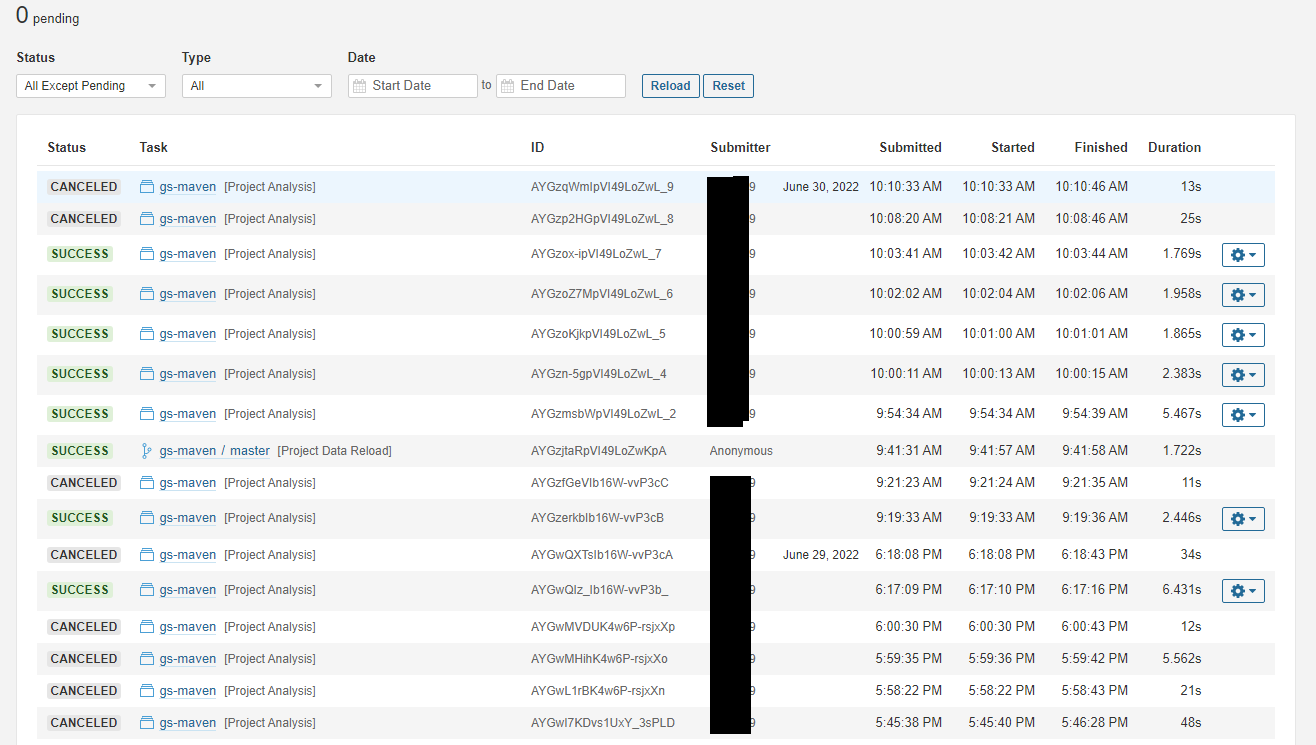The height and width of the screenshot is (745, 1316).
Task: Click the project icon in the 48s duration row
Action: click(x=147, y=723)
